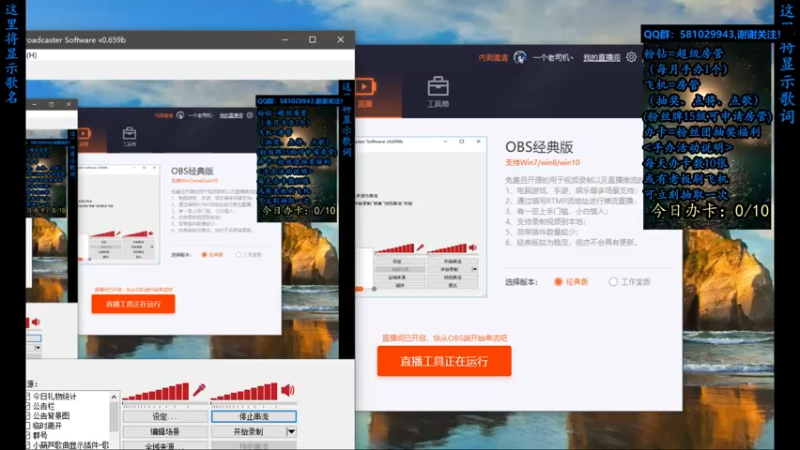Open settings gear in the streaming tool header
Screen dimensions: 800x450
pos(631,57)
